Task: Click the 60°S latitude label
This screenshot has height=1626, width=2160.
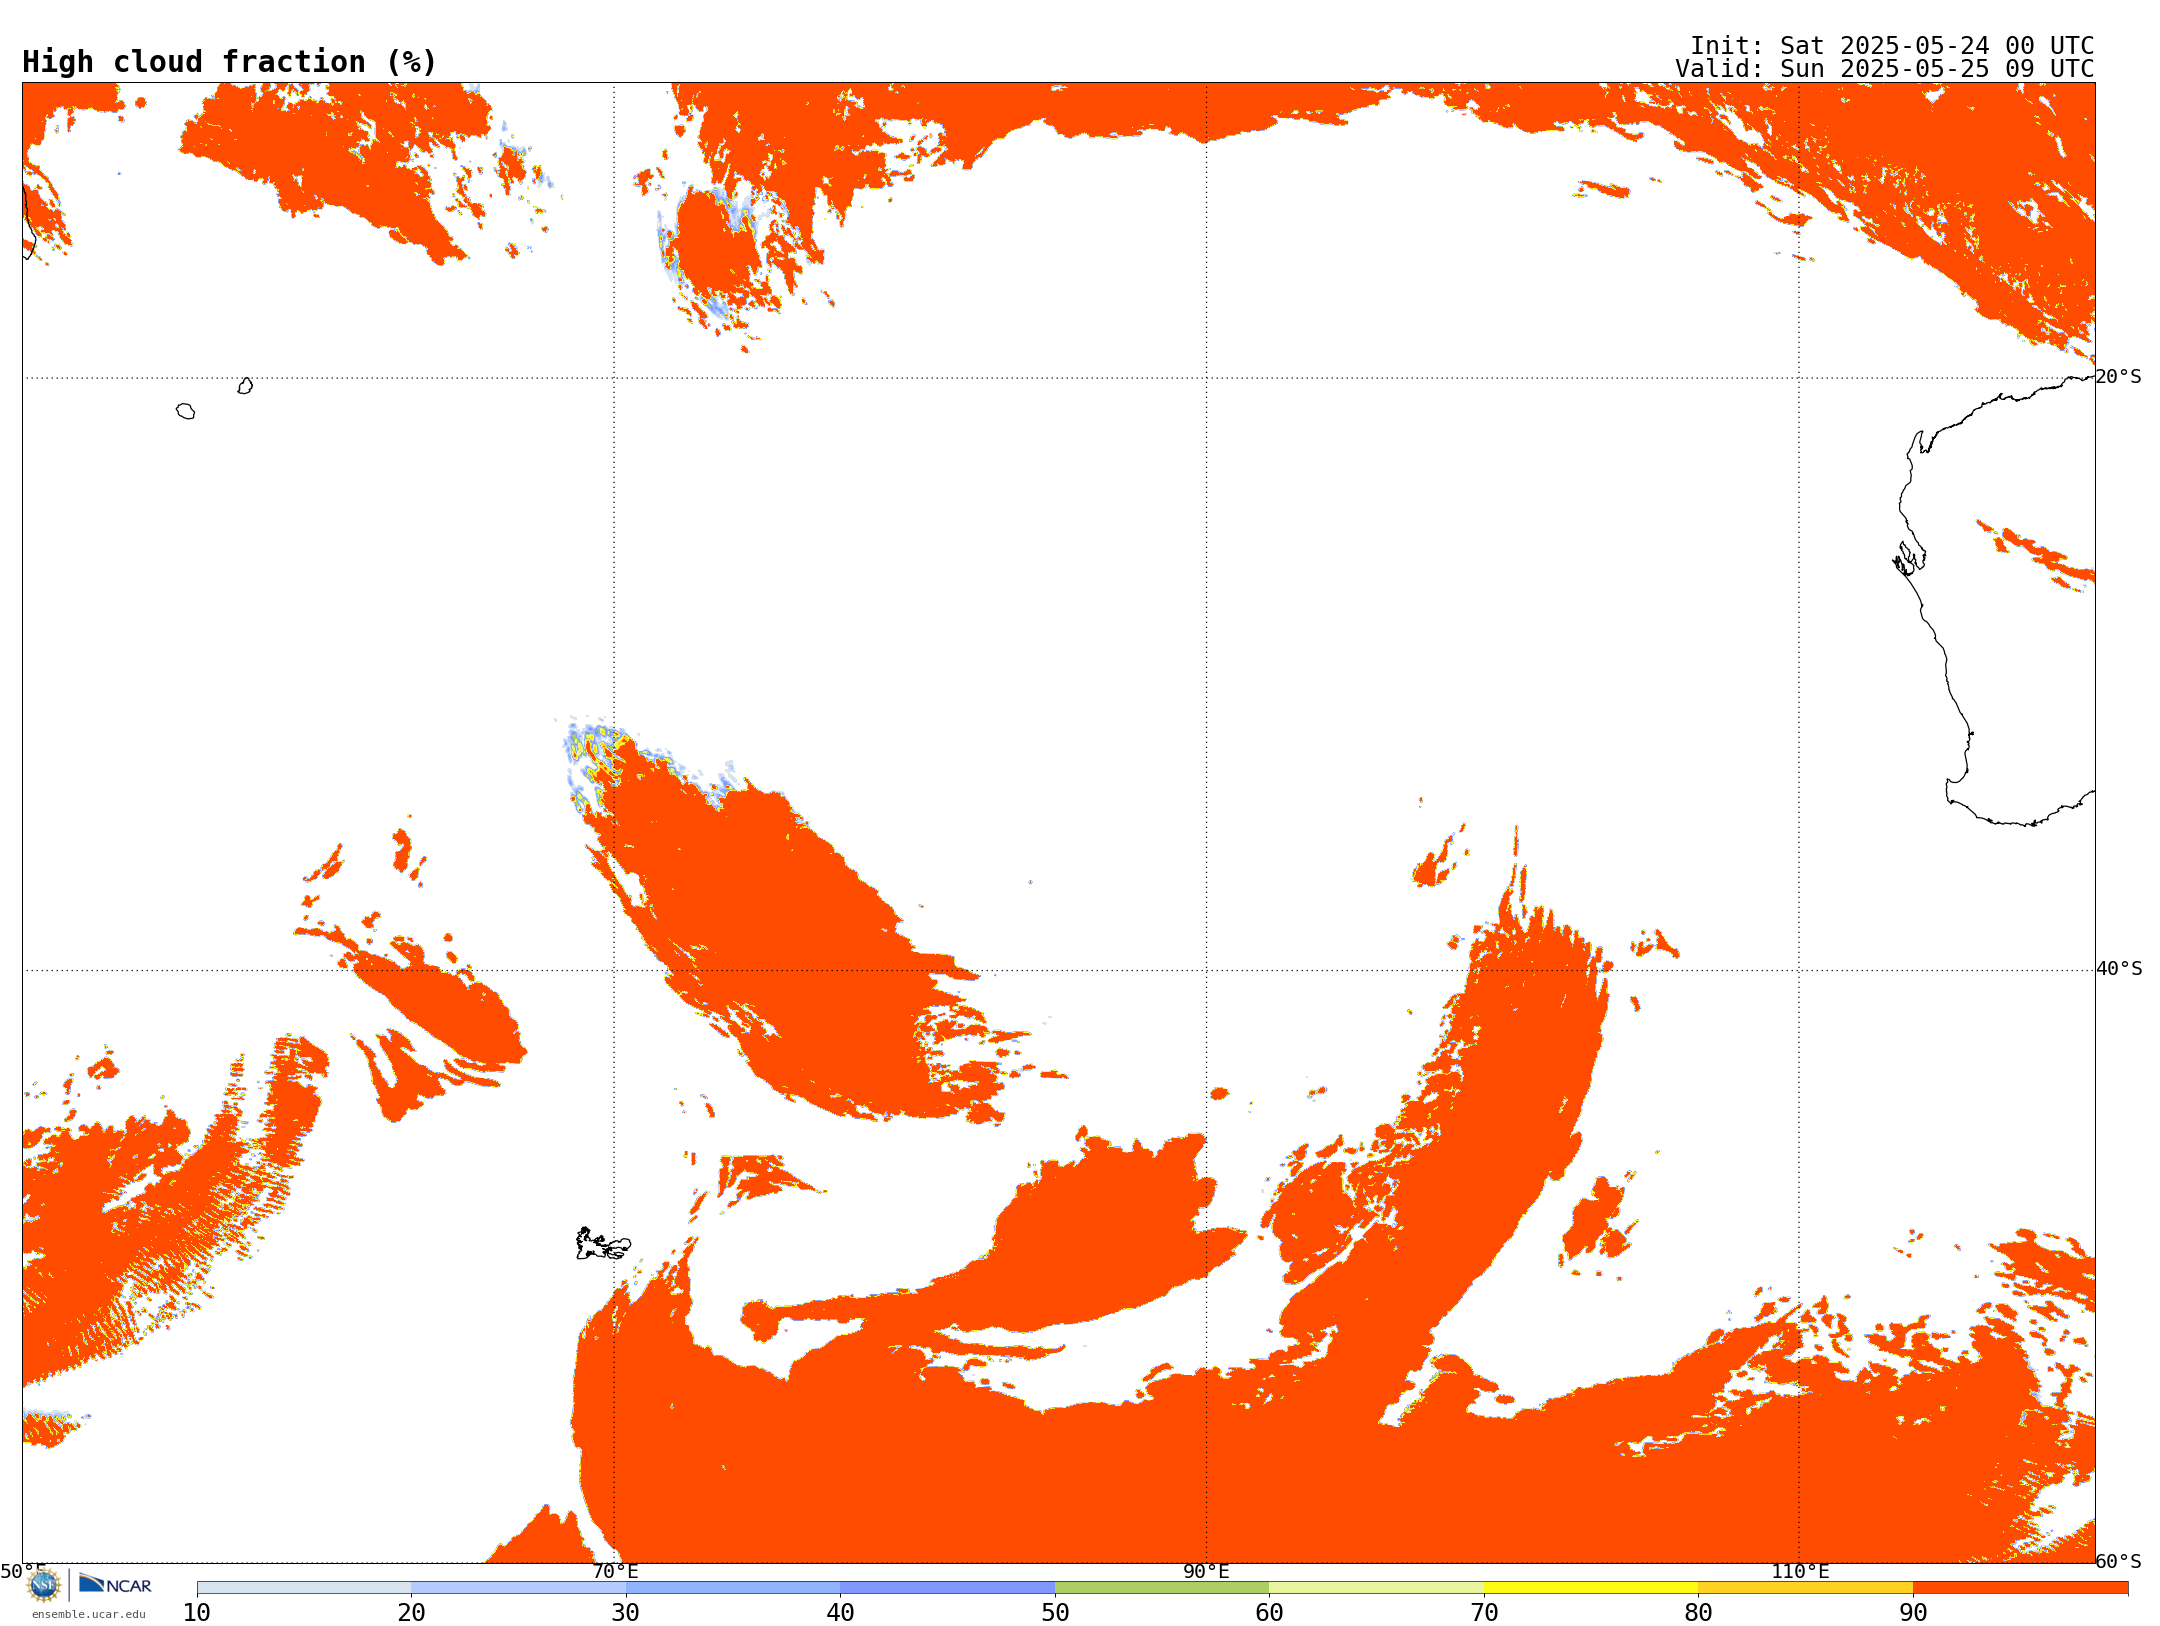Action: 2119,1561
